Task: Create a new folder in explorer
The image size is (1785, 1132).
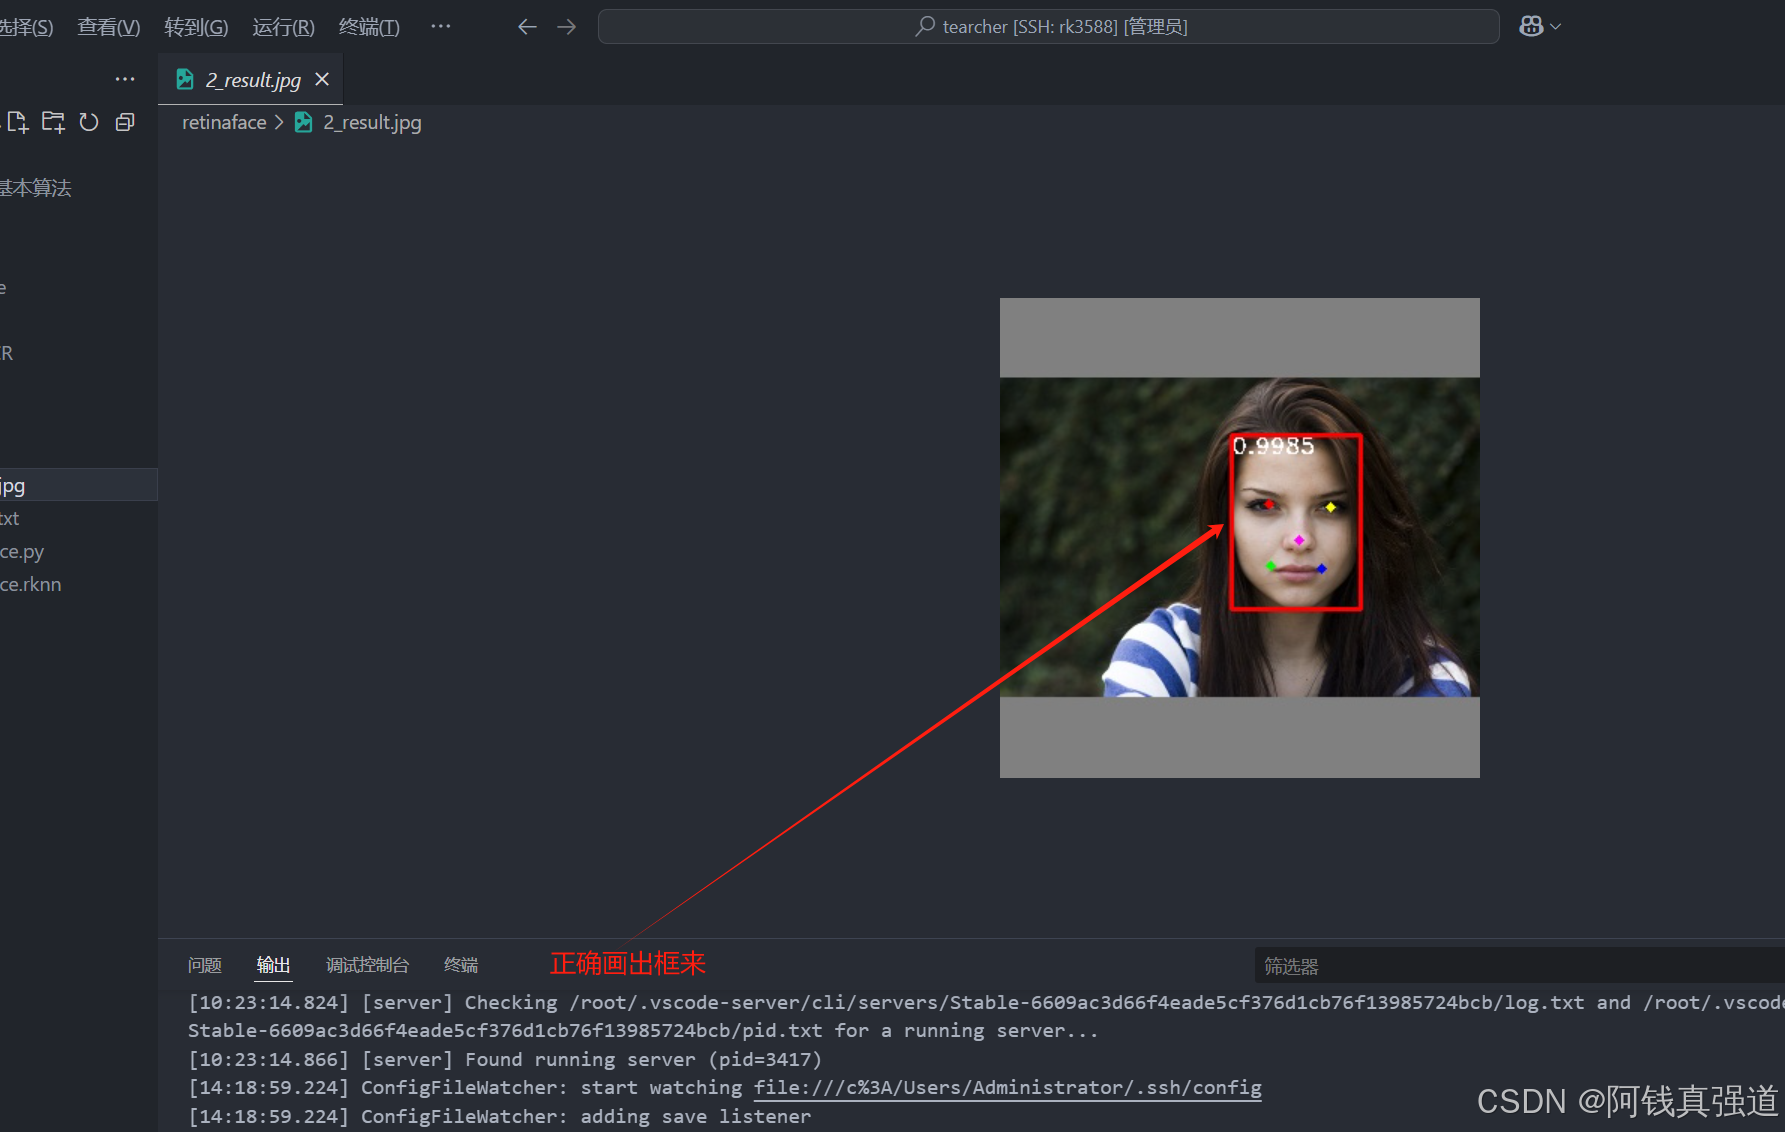Action: pyautogui.click(x=53, y=122)
